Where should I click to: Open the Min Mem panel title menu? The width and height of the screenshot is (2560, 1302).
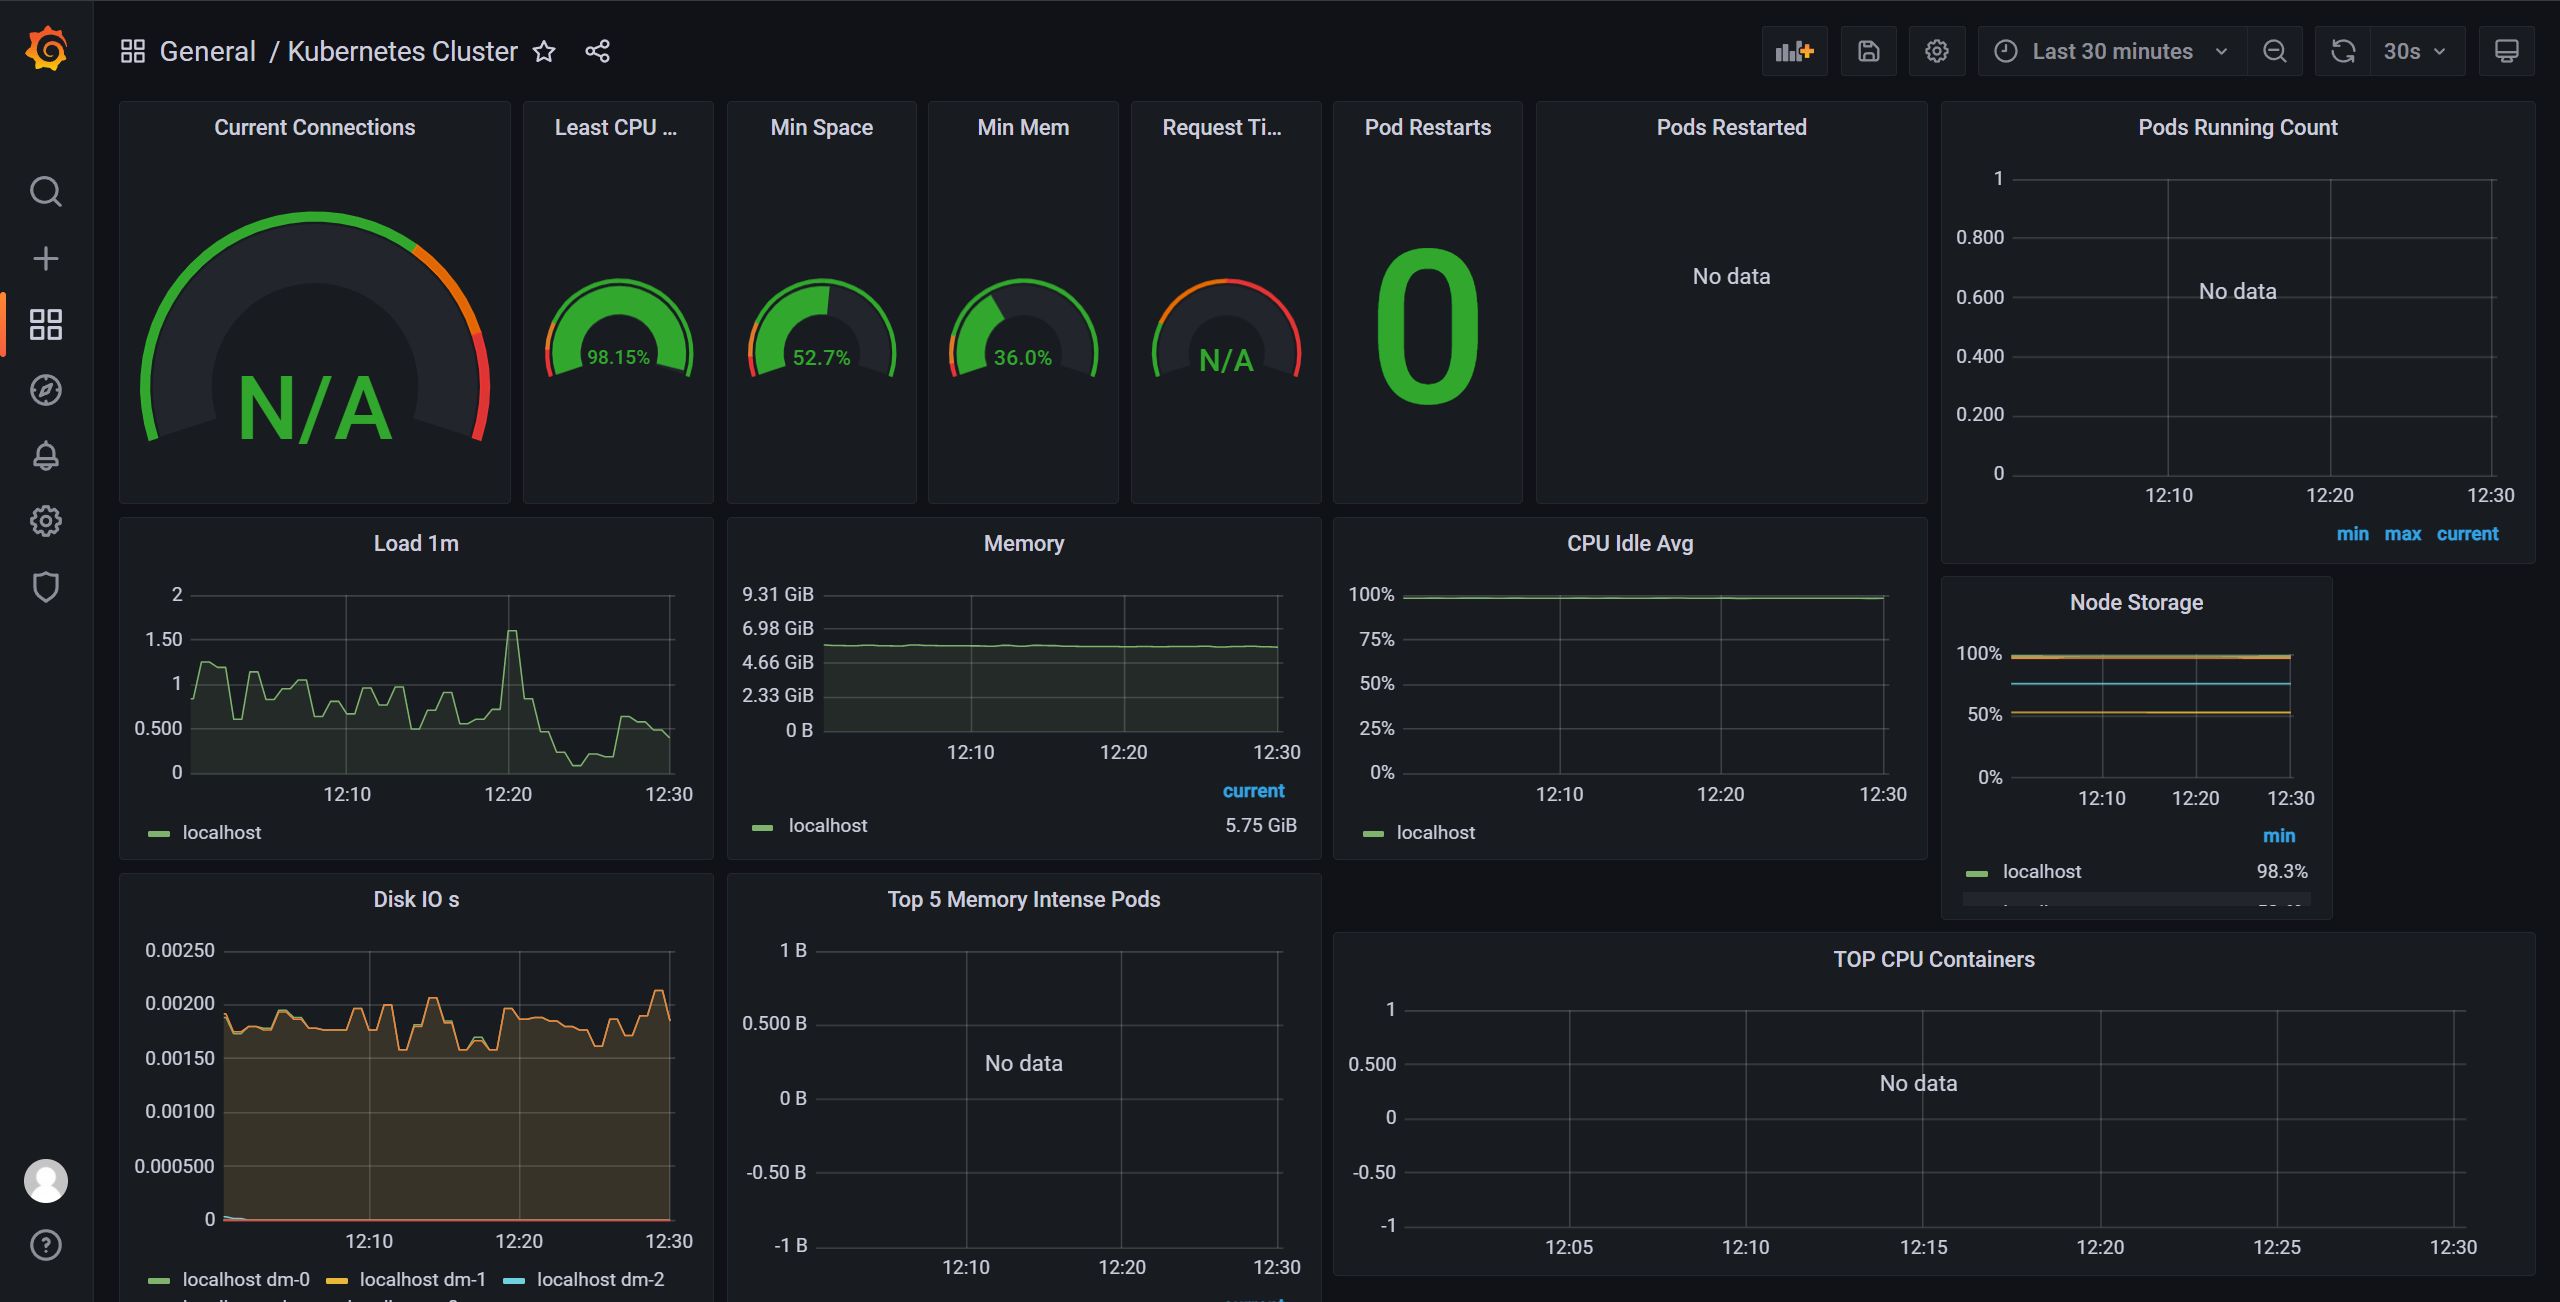pos(1023,127)
